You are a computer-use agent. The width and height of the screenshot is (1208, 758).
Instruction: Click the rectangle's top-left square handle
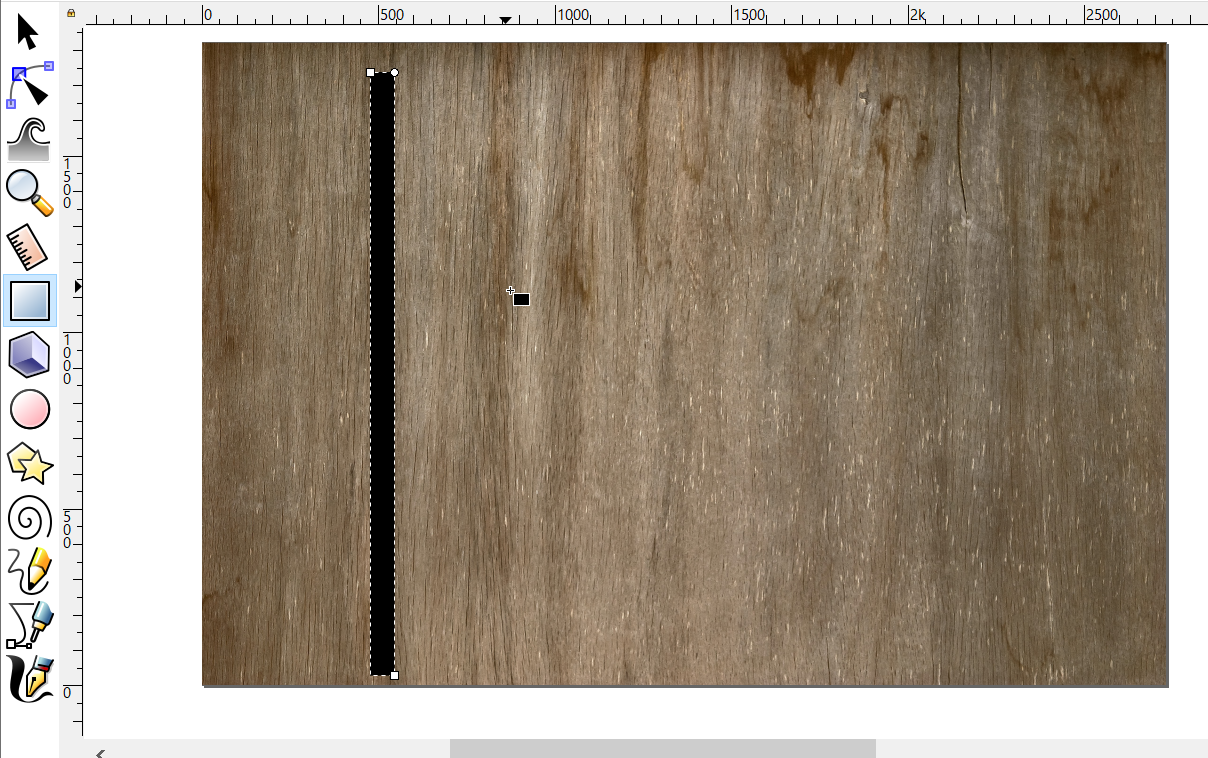coord(371,72)
